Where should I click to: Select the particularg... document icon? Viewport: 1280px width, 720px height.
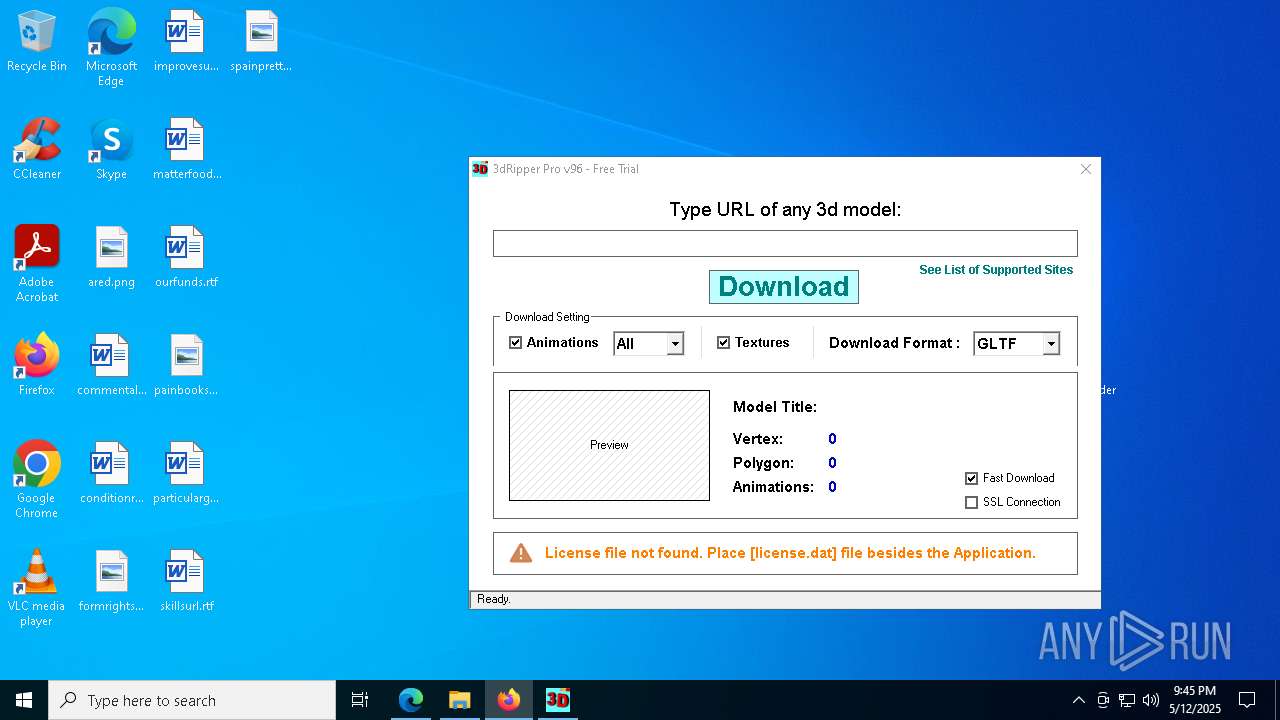[186, 474]
